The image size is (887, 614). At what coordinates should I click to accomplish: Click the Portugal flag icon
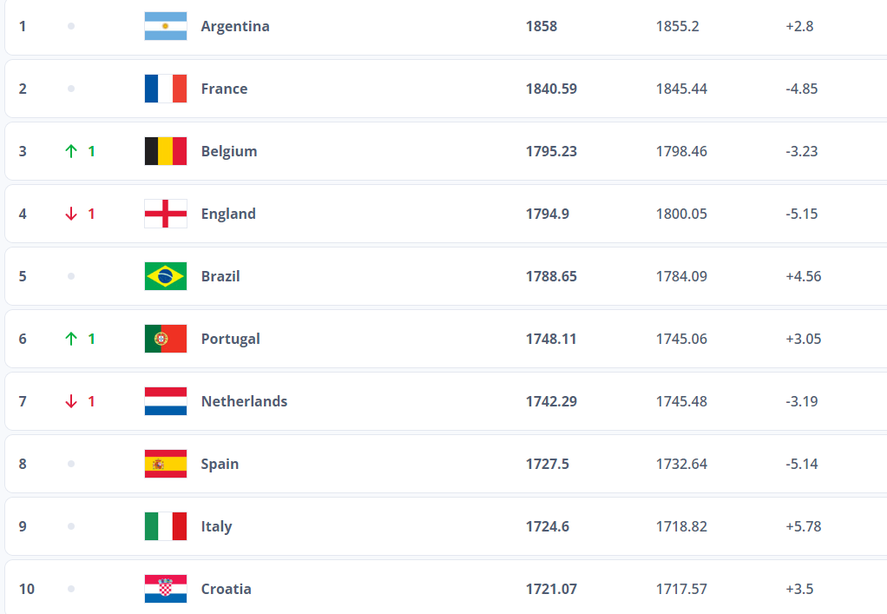click(x=165, y=338)
